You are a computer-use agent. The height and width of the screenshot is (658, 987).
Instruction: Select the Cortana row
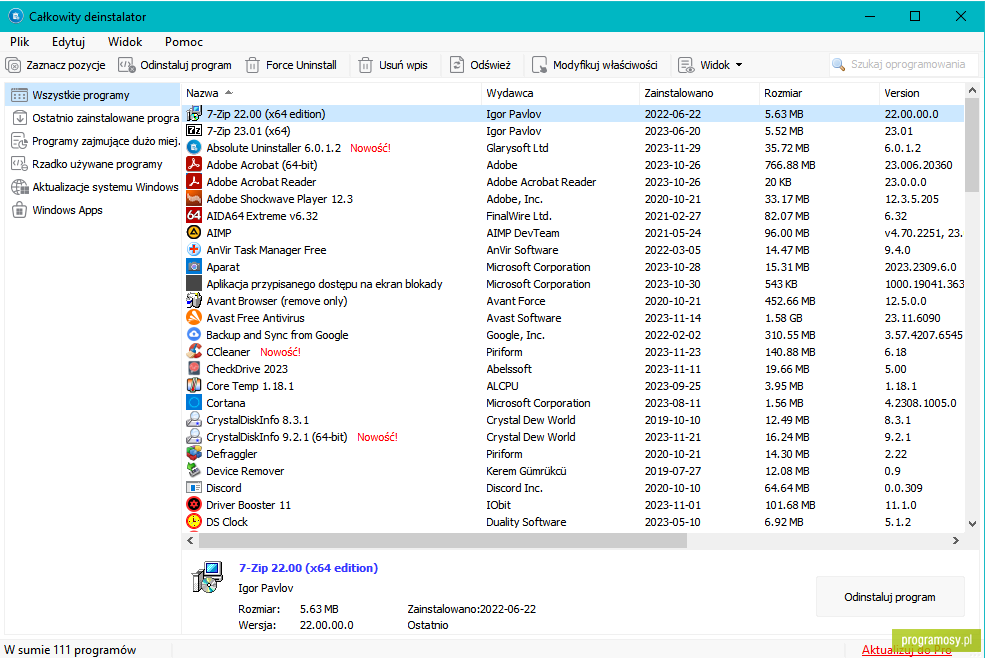tap(573, 403)
